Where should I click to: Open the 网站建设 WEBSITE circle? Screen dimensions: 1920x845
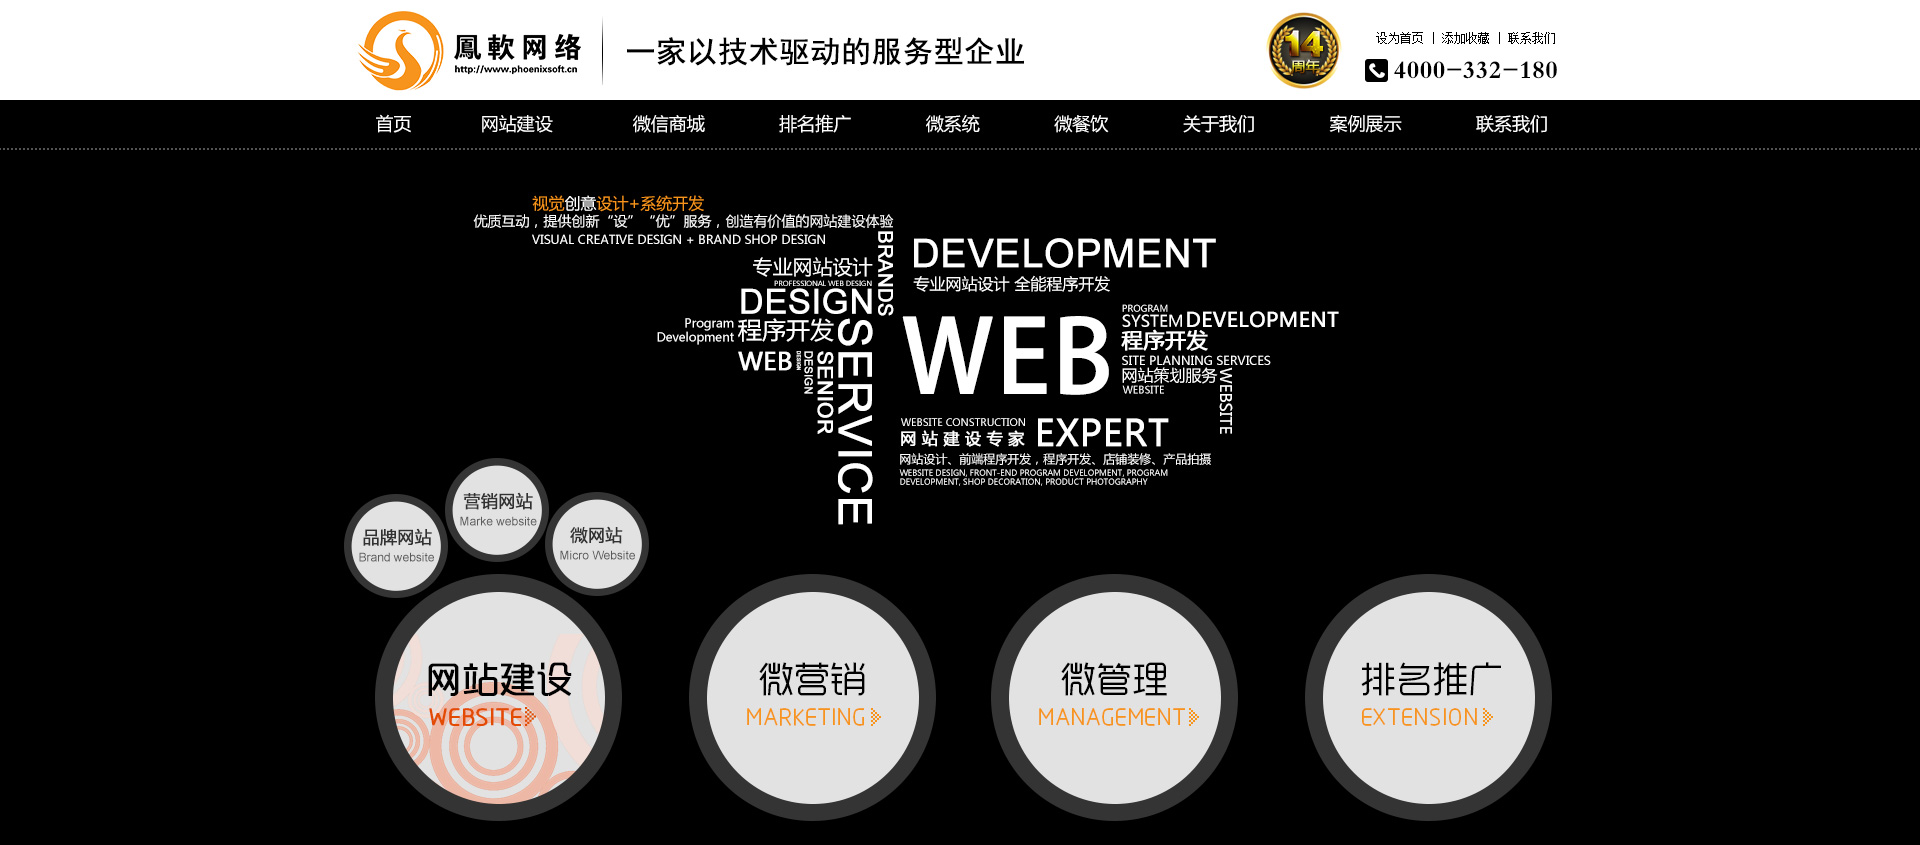(x=498, y=697)
